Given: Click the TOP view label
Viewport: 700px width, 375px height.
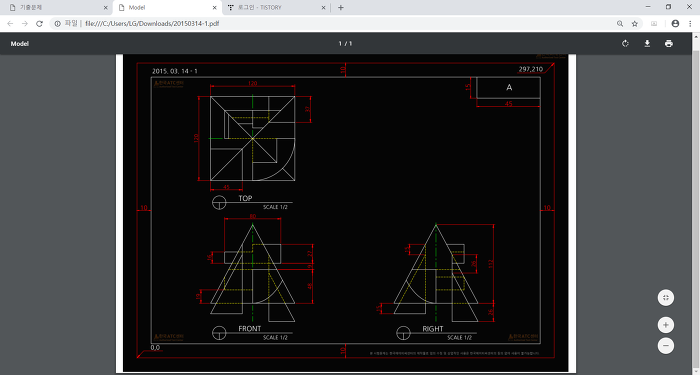Looking at the screenshot, I should (245, 198).
